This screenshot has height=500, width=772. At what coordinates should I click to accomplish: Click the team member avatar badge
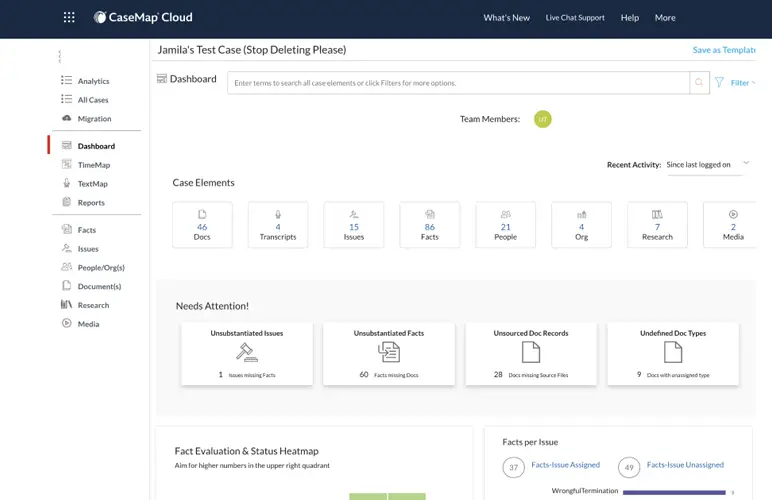click(x=543, y=119)
